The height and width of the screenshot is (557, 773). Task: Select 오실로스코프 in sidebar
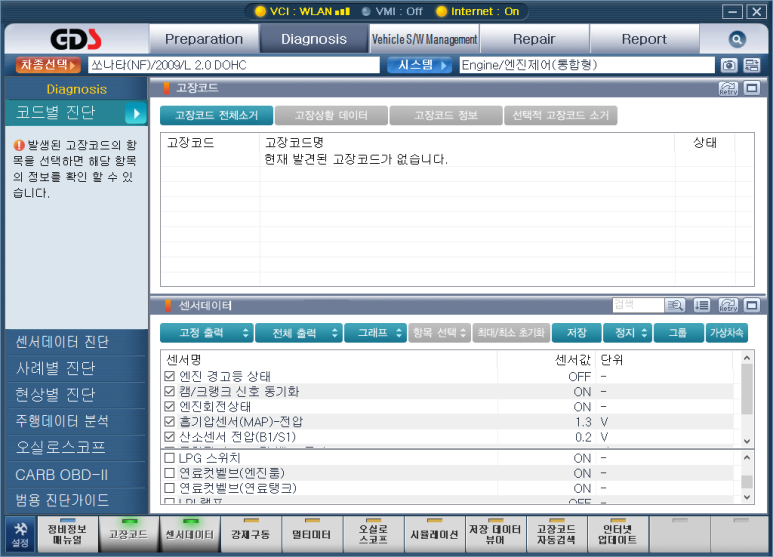pos(76,447)
